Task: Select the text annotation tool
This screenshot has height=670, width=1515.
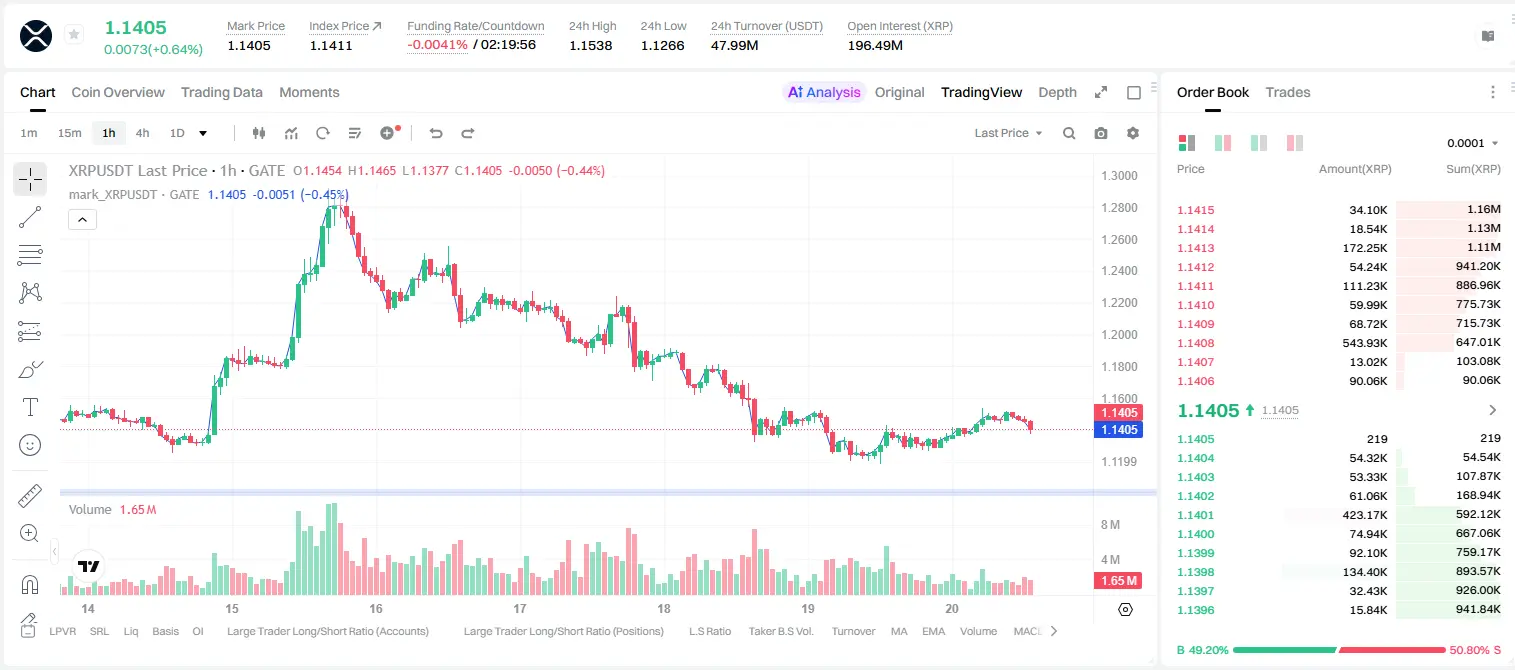Action: [30, 407]
